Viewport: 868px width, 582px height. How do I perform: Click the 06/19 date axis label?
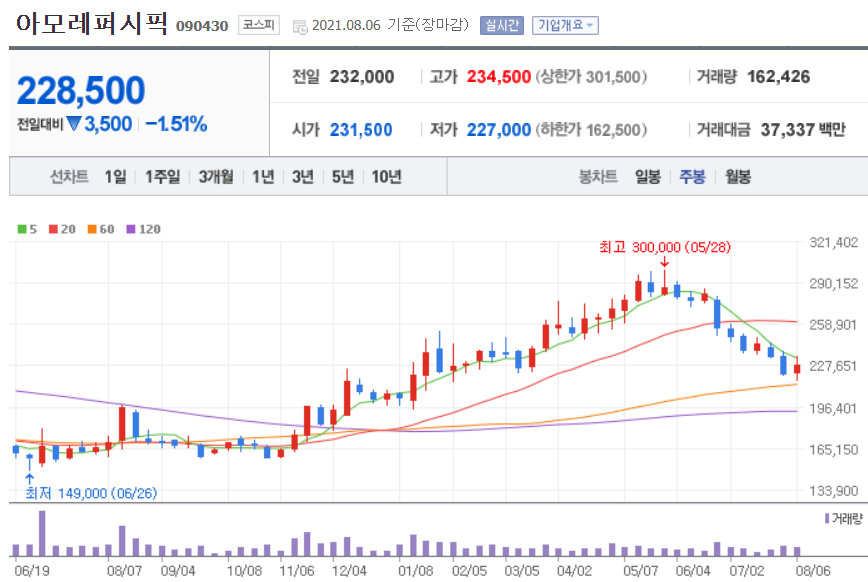click(32, 571)
